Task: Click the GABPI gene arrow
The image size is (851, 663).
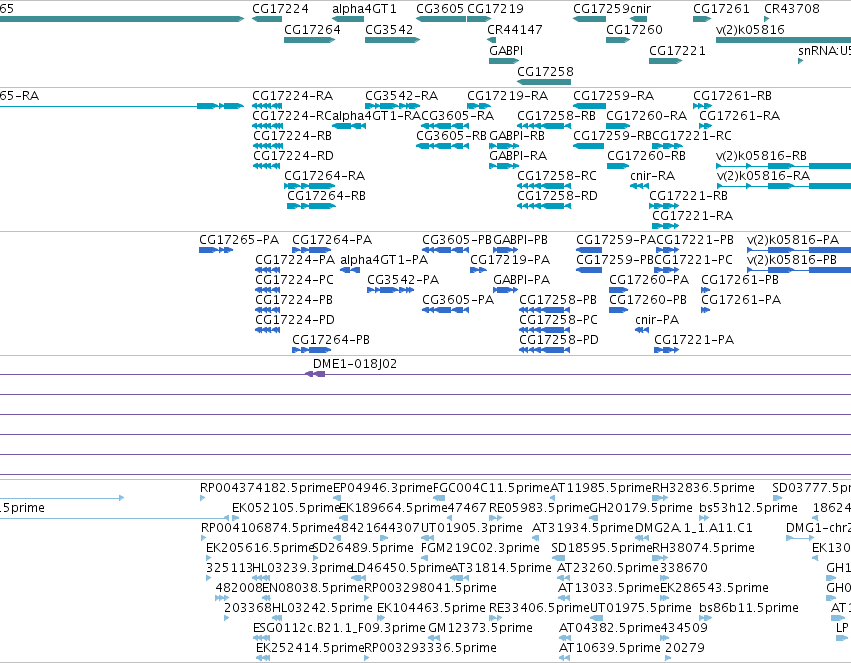Action: (504, 61)
